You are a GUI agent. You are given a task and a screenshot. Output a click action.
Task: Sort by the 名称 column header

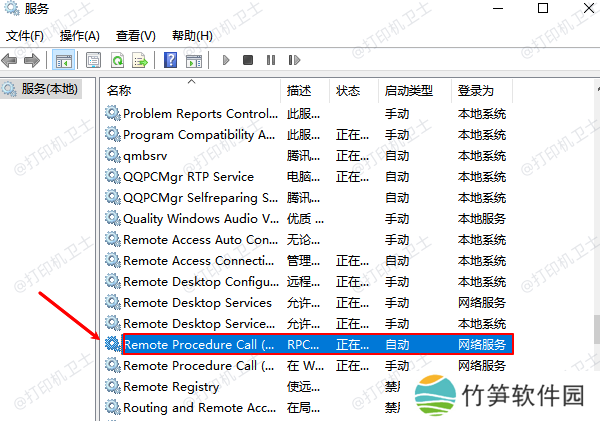tap(119, 90)
